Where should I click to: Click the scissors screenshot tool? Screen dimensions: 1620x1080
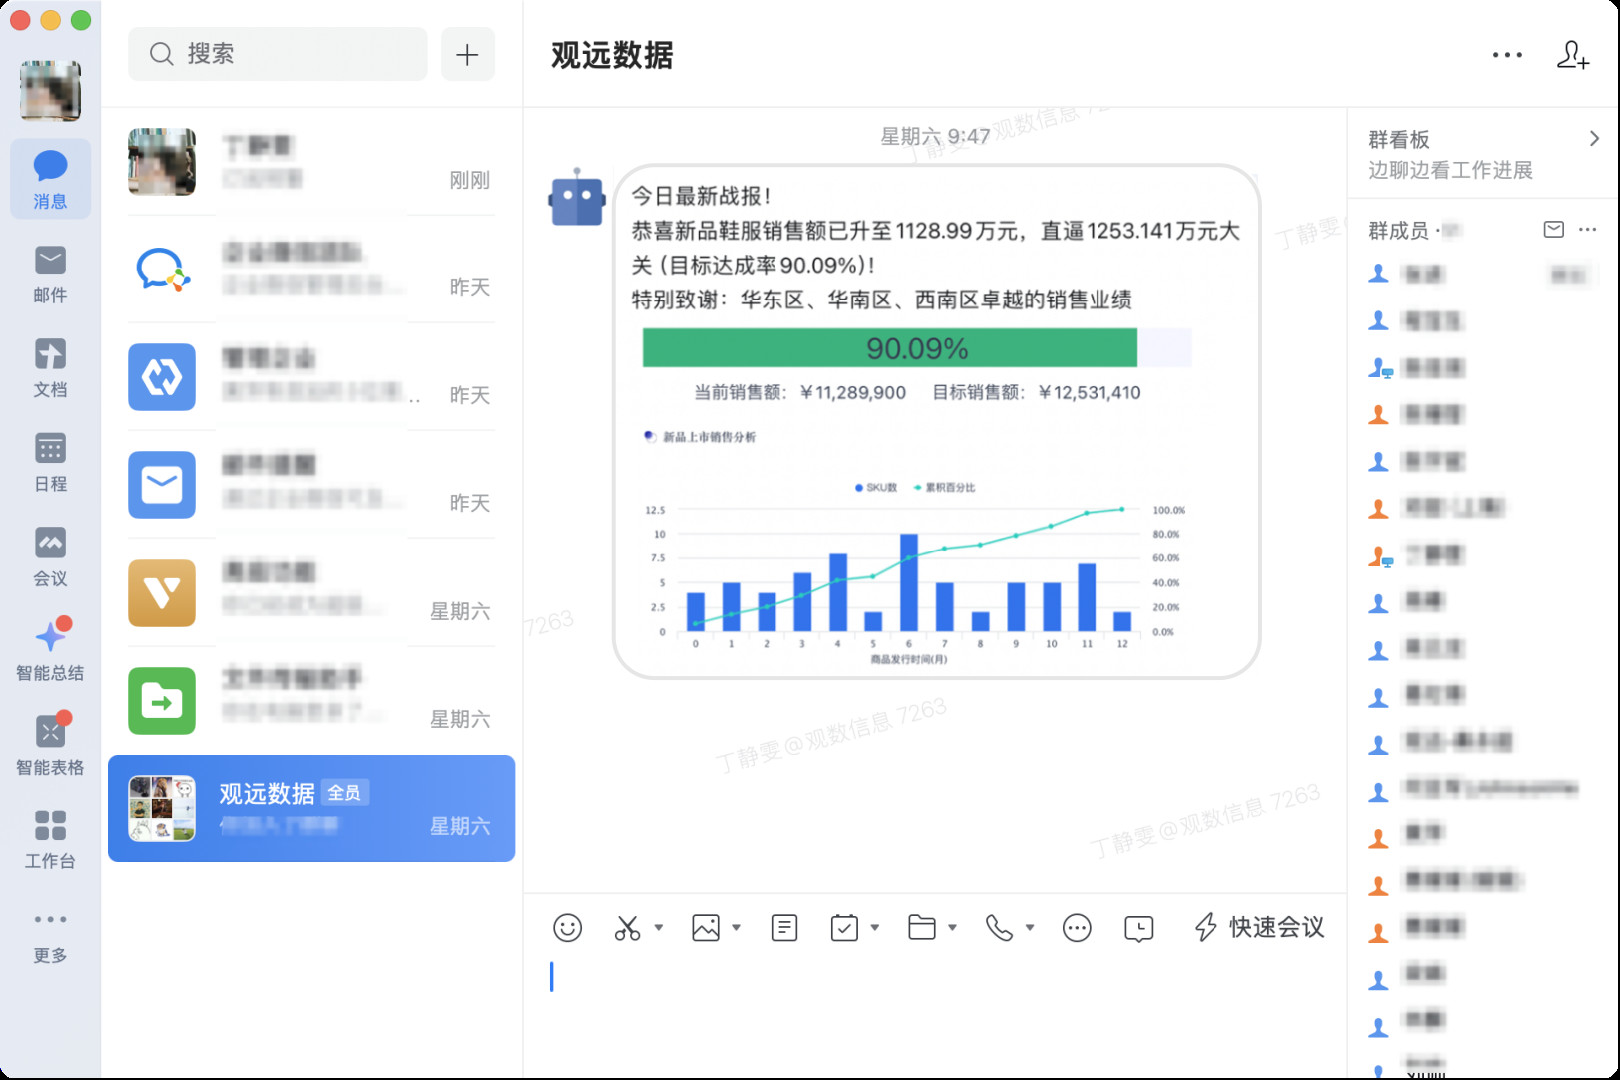[x=627, y=928]
